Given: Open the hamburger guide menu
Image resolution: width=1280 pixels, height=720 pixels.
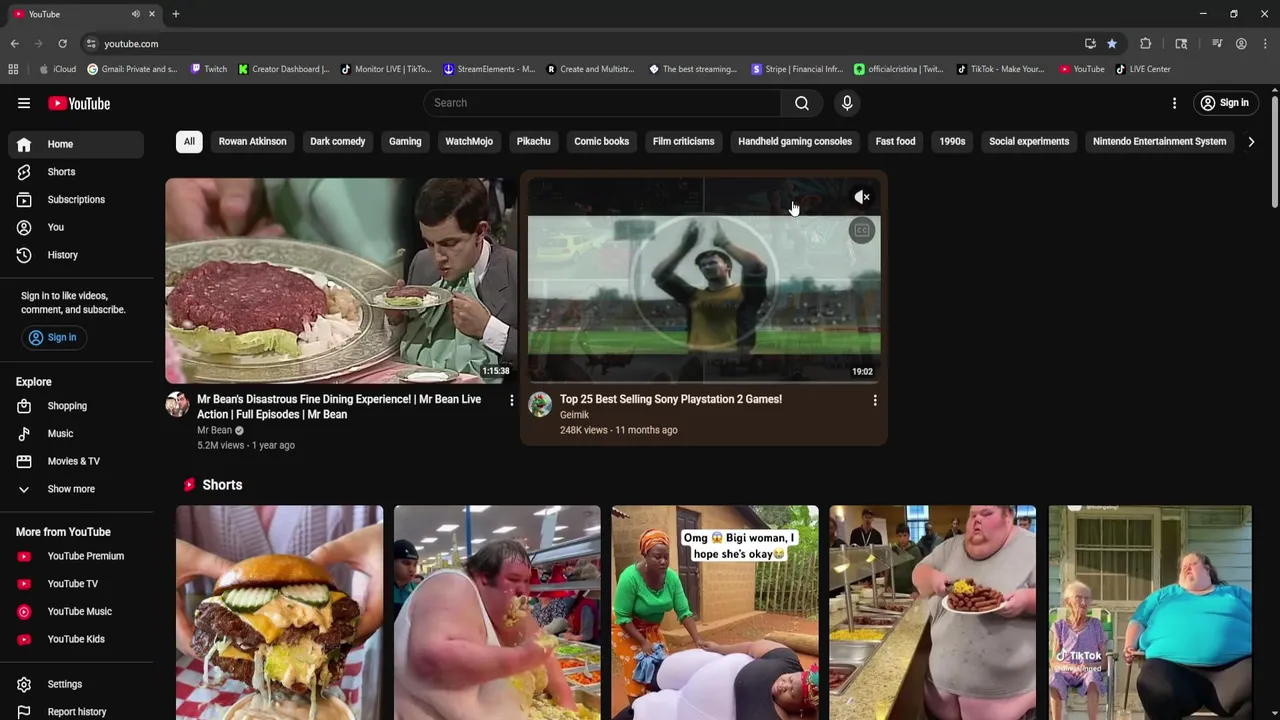Looking at the screenshot, I should pos(24,103).
